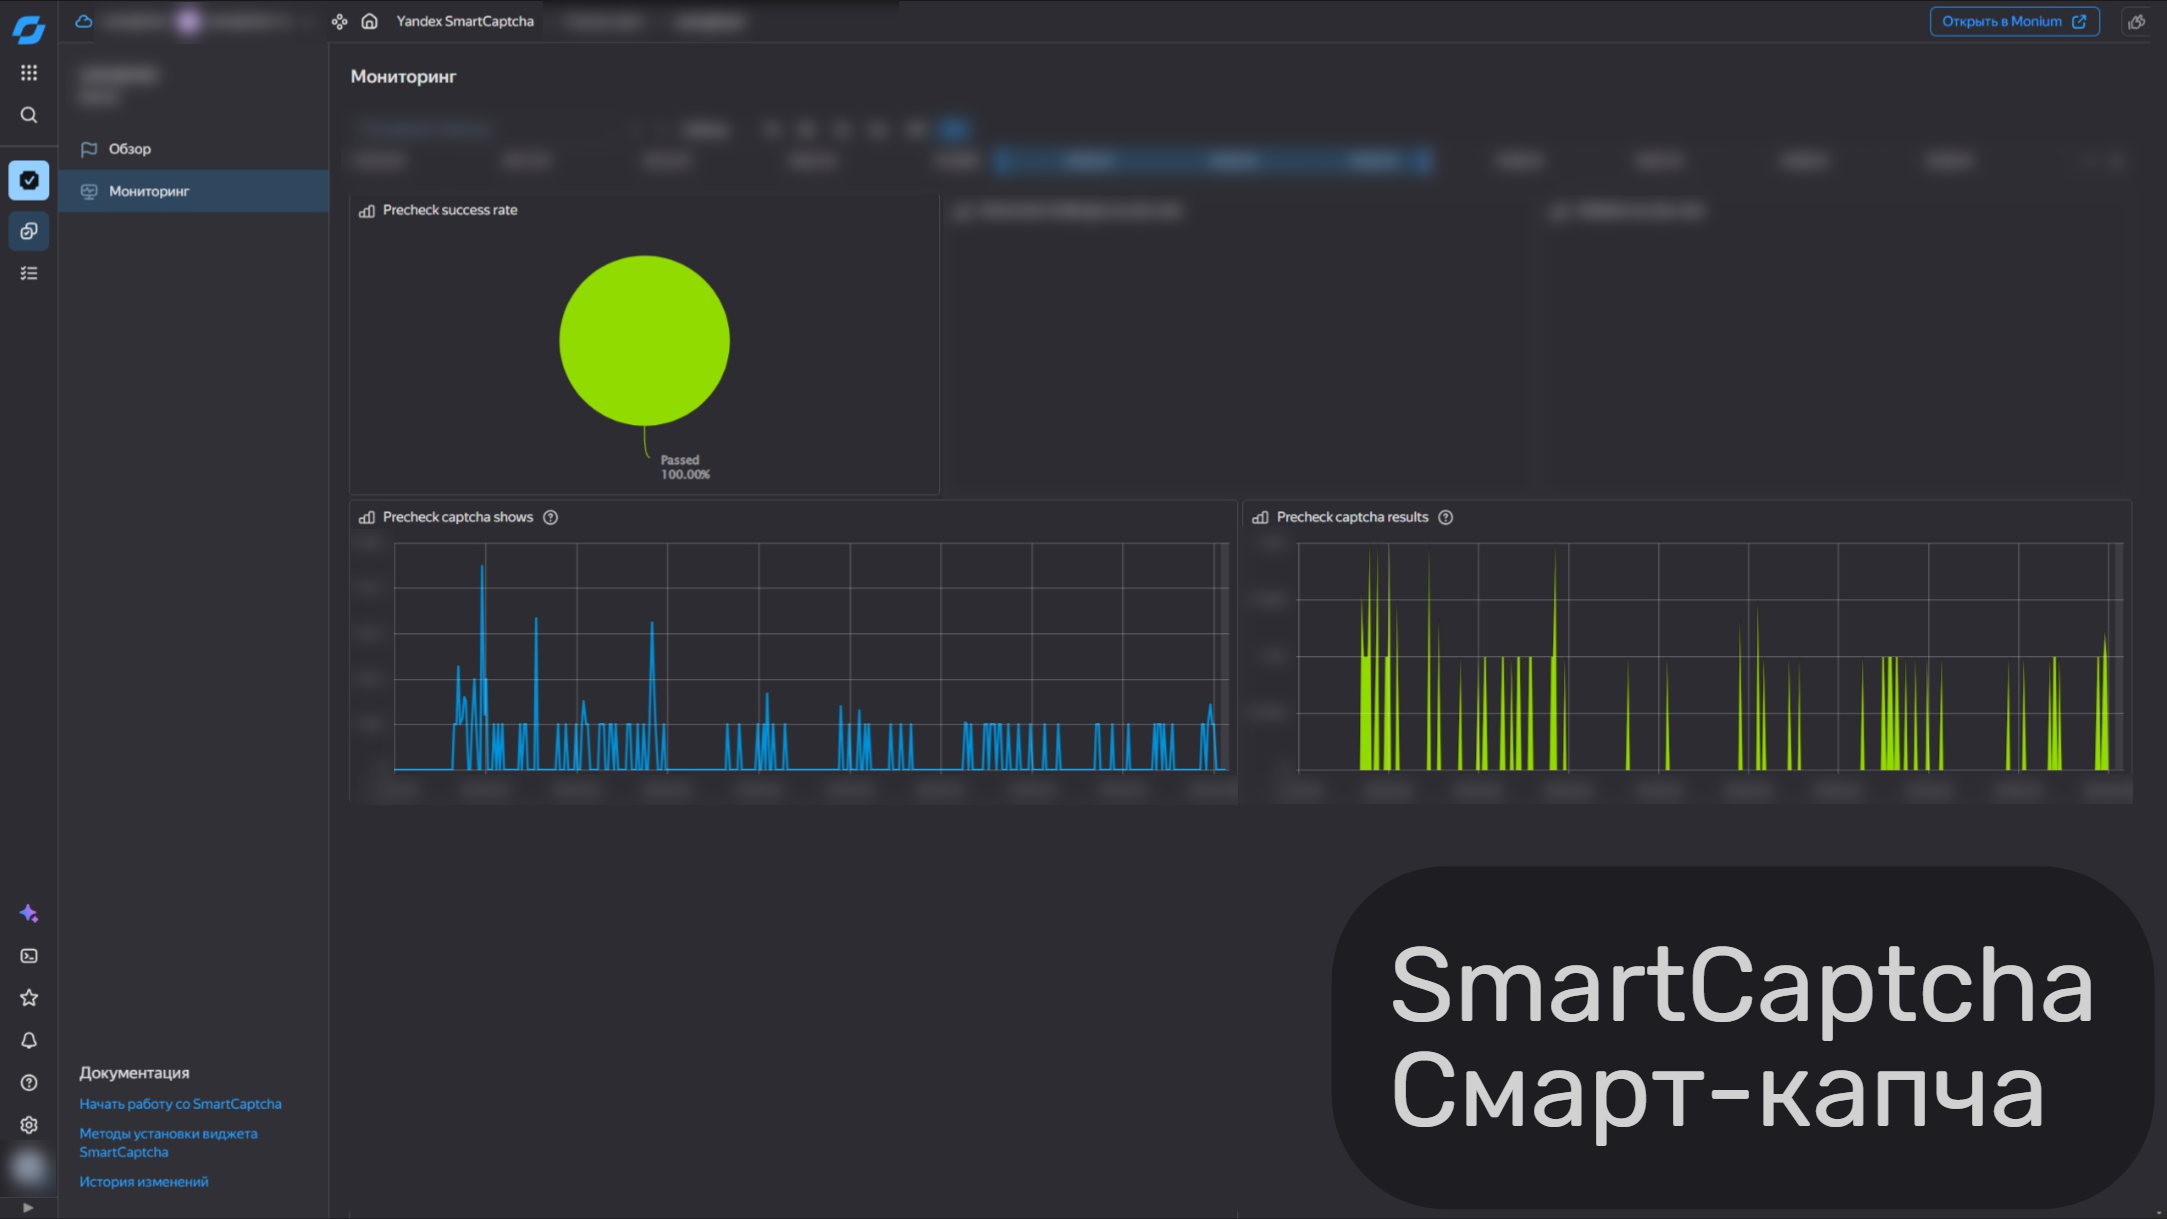Click the Yandex Cloud logo icon
This screenshot has width=2167, height=1219.
pos(29,30)
